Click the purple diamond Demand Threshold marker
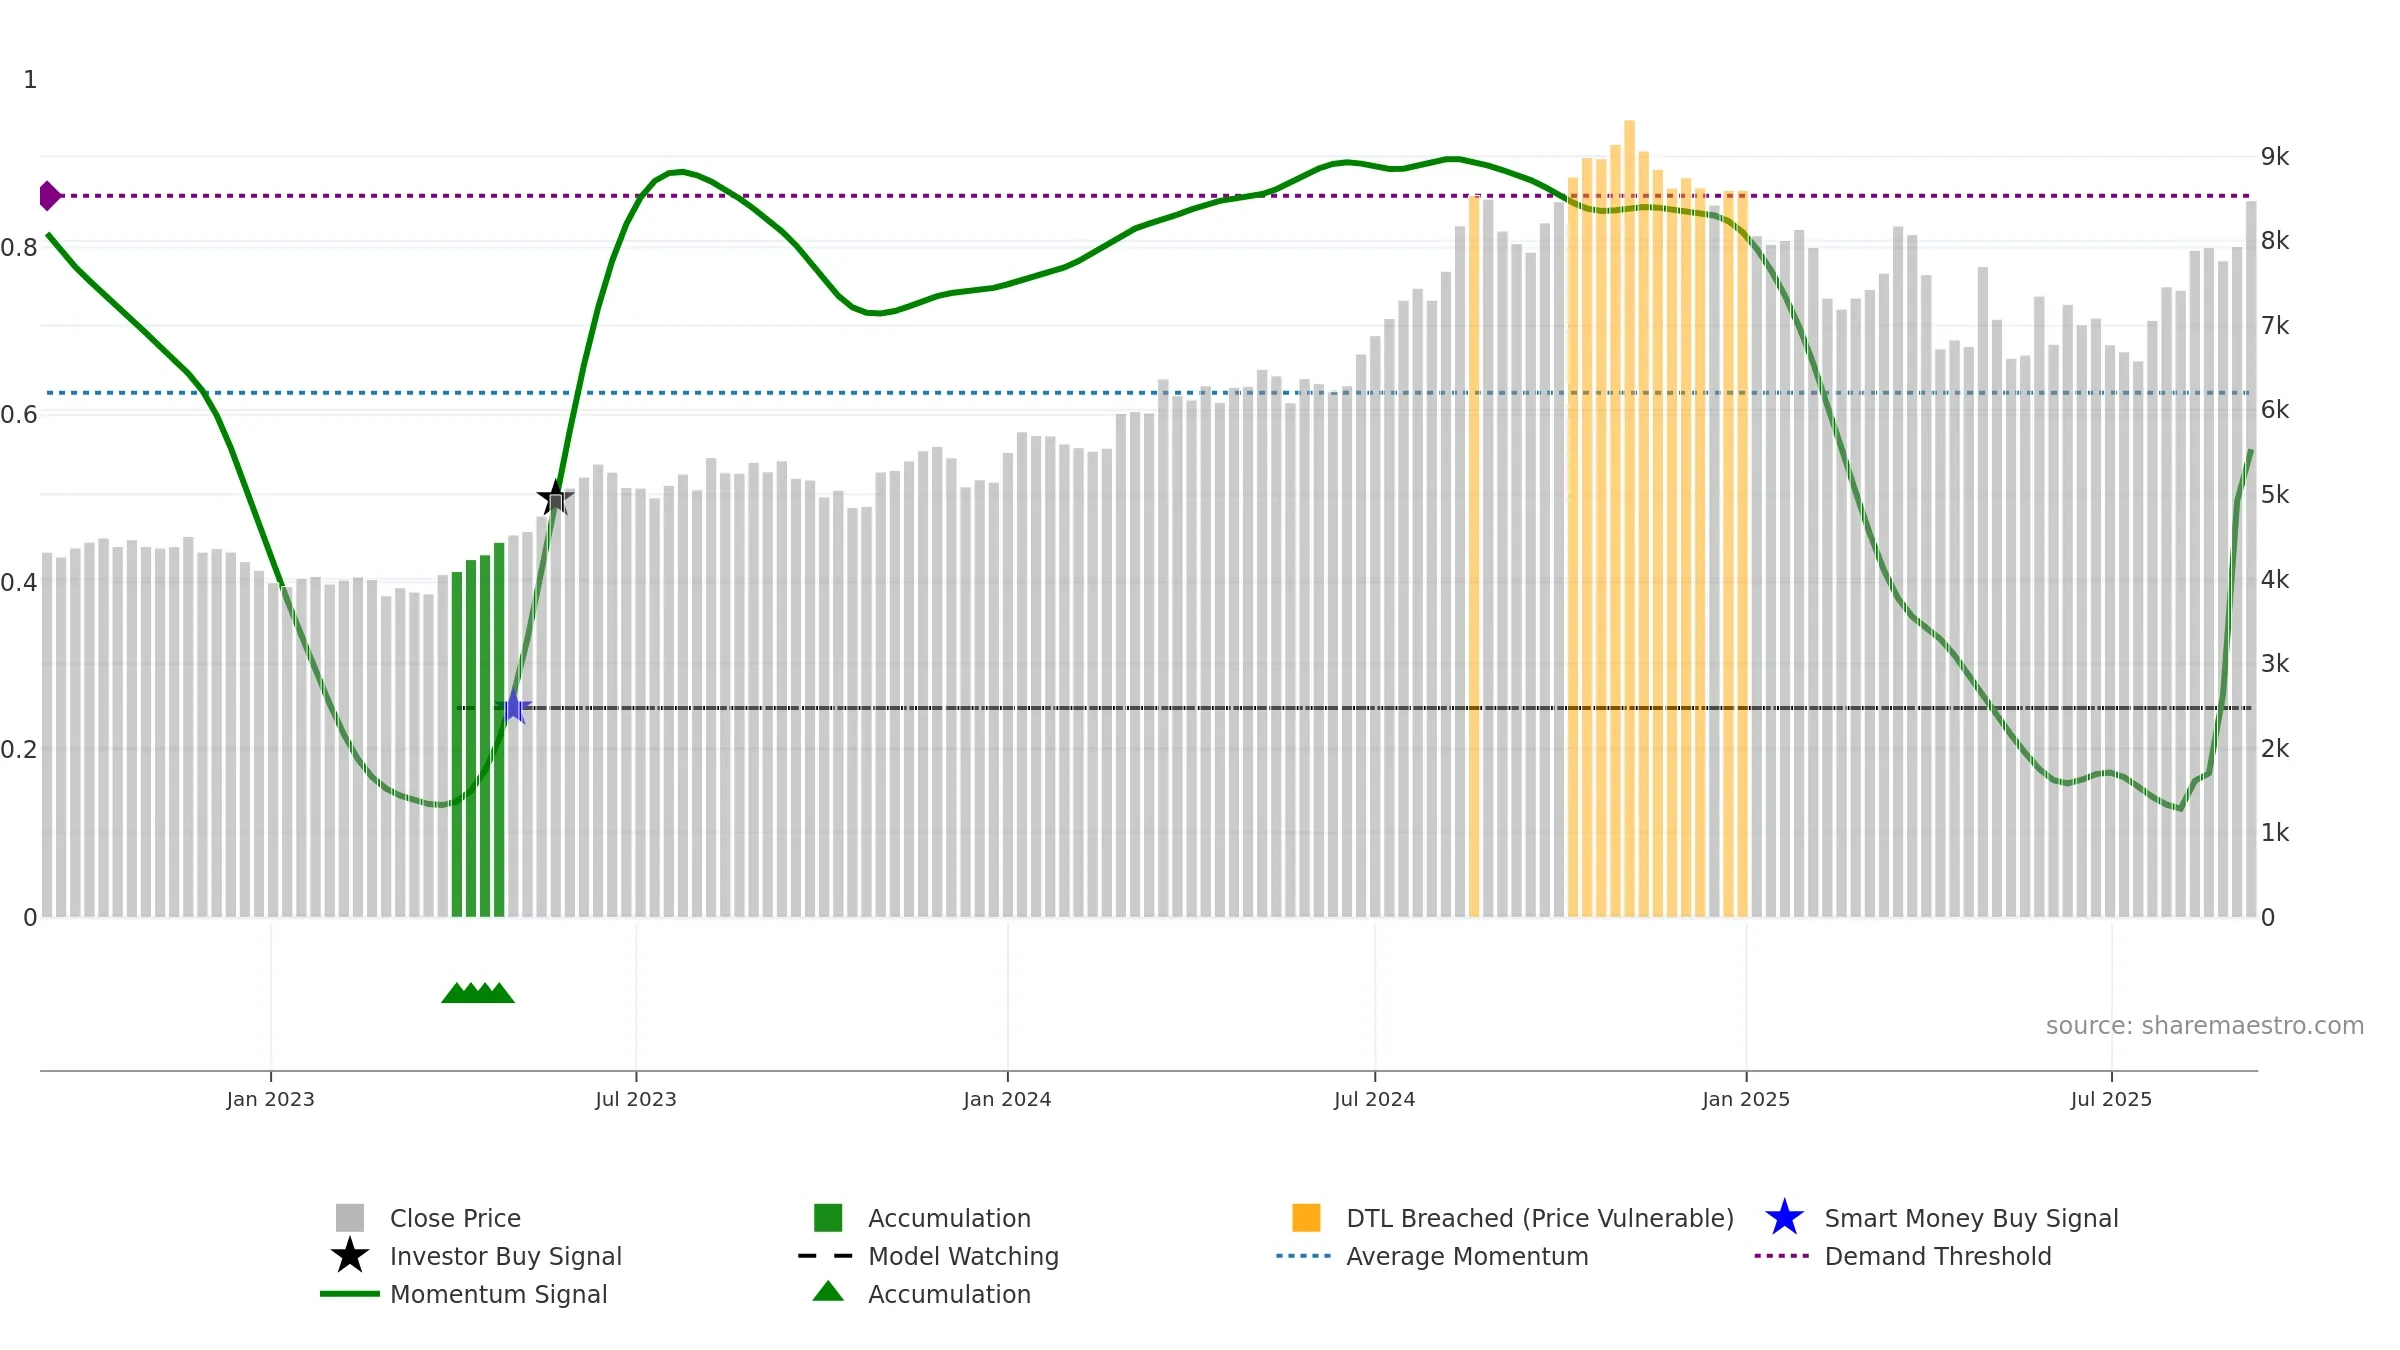This screenshot has width=2400, height=1350. pyautogui.click(x=49, y=196)
